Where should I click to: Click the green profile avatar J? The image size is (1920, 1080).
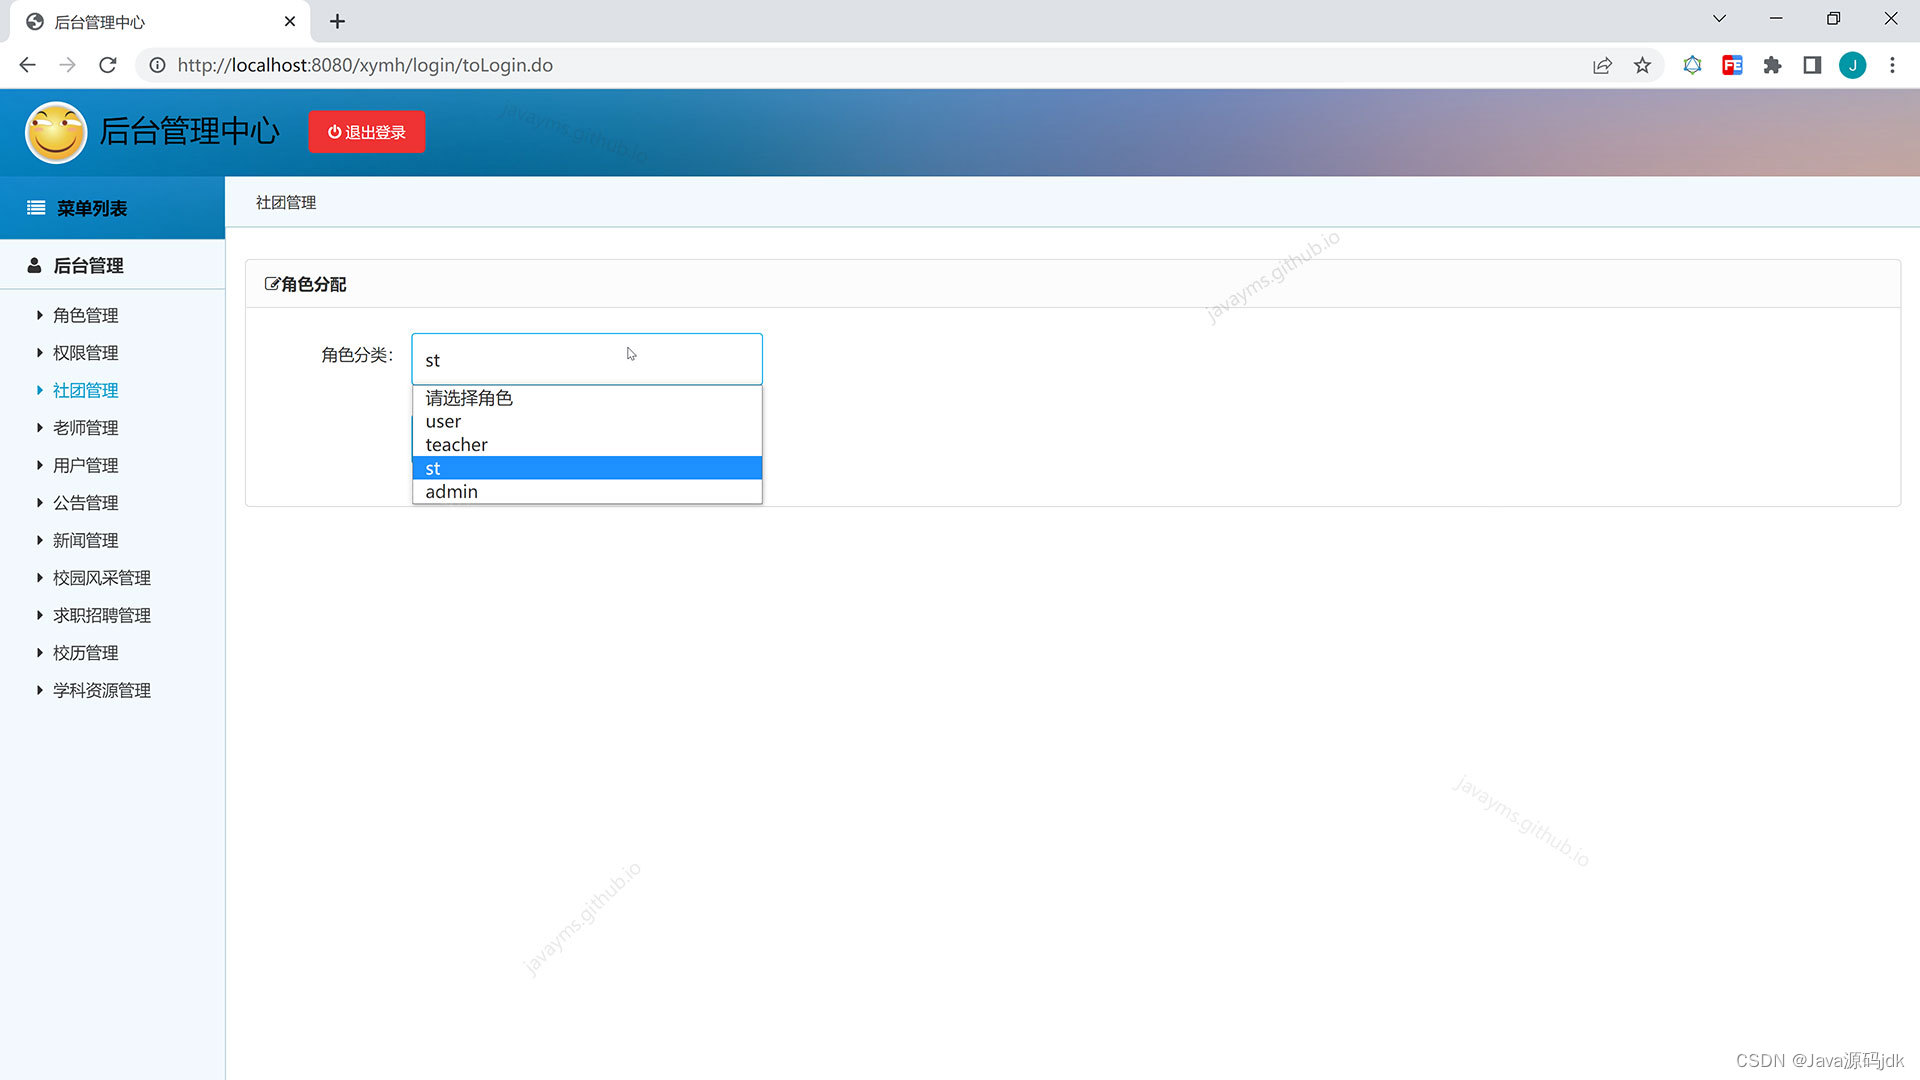click(x=1852, y=65)
